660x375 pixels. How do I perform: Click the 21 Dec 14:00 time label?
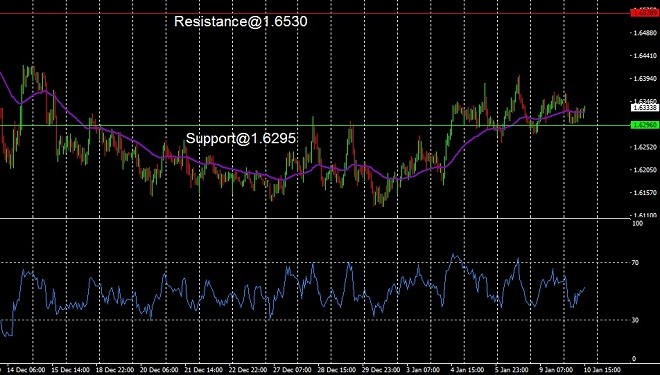(203, 370)
